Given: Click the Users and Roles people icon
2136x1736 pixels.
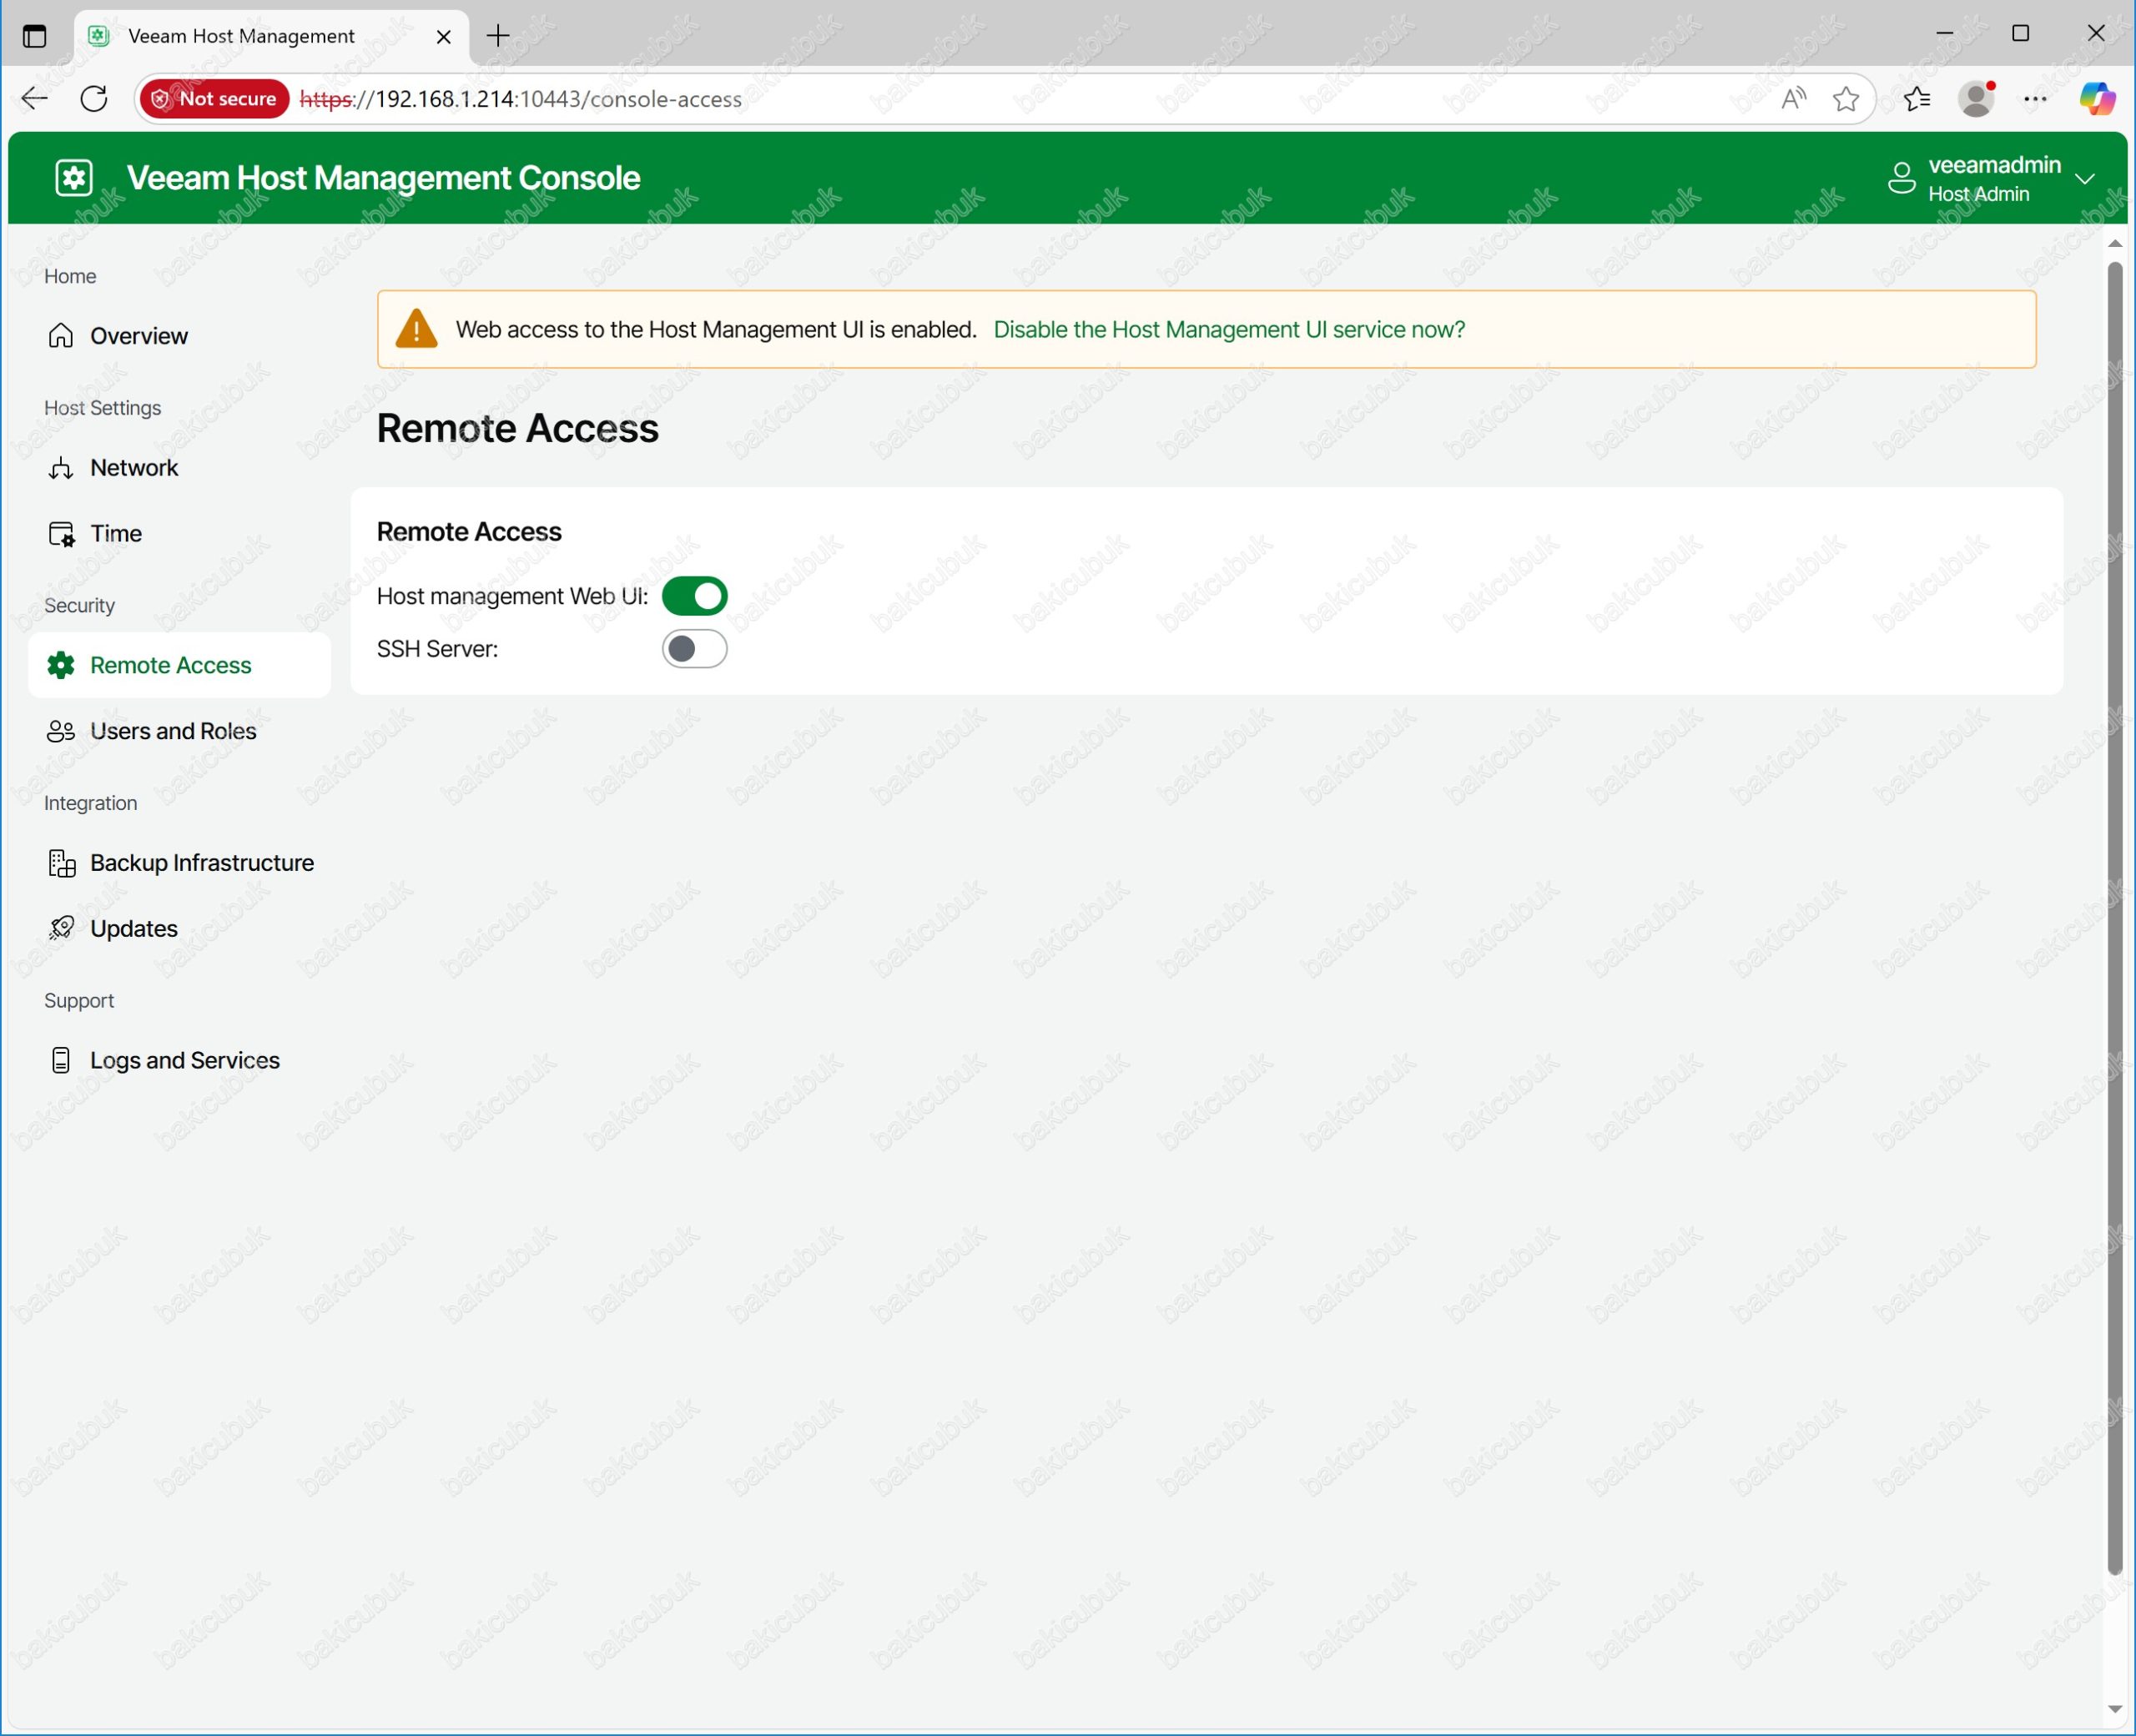Looking at the screenshot, I should point(61,731).
